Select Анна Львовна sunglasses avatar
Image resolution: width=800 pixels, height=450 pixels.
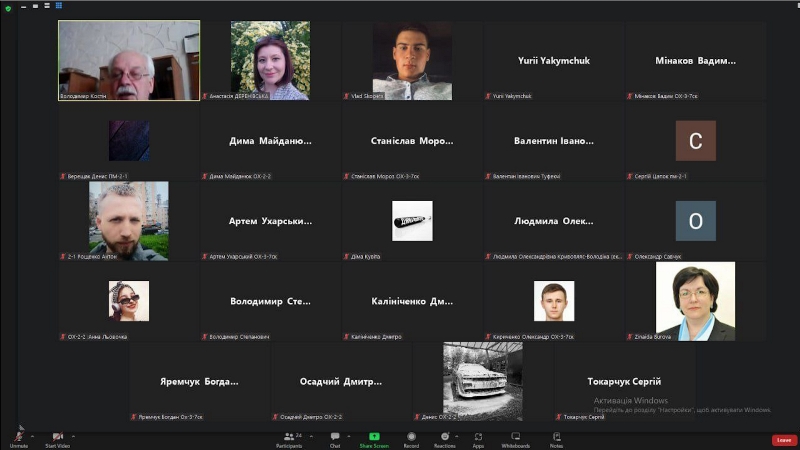[x=129, y=301]
